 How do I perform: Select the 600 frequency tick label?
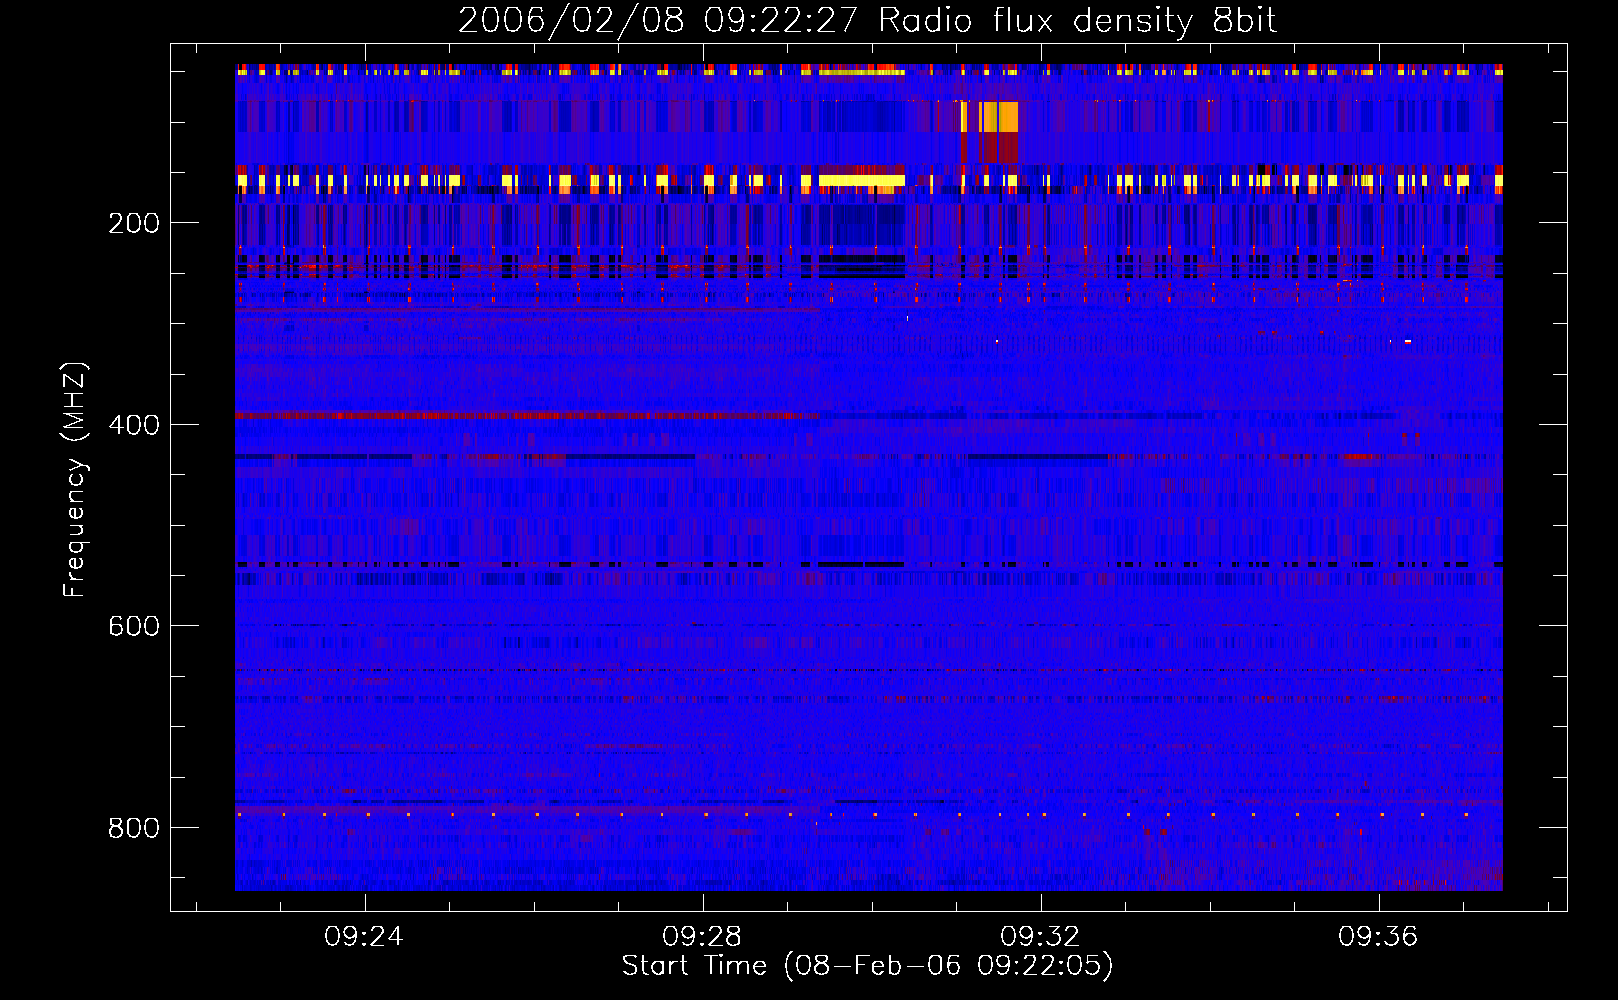134,626
